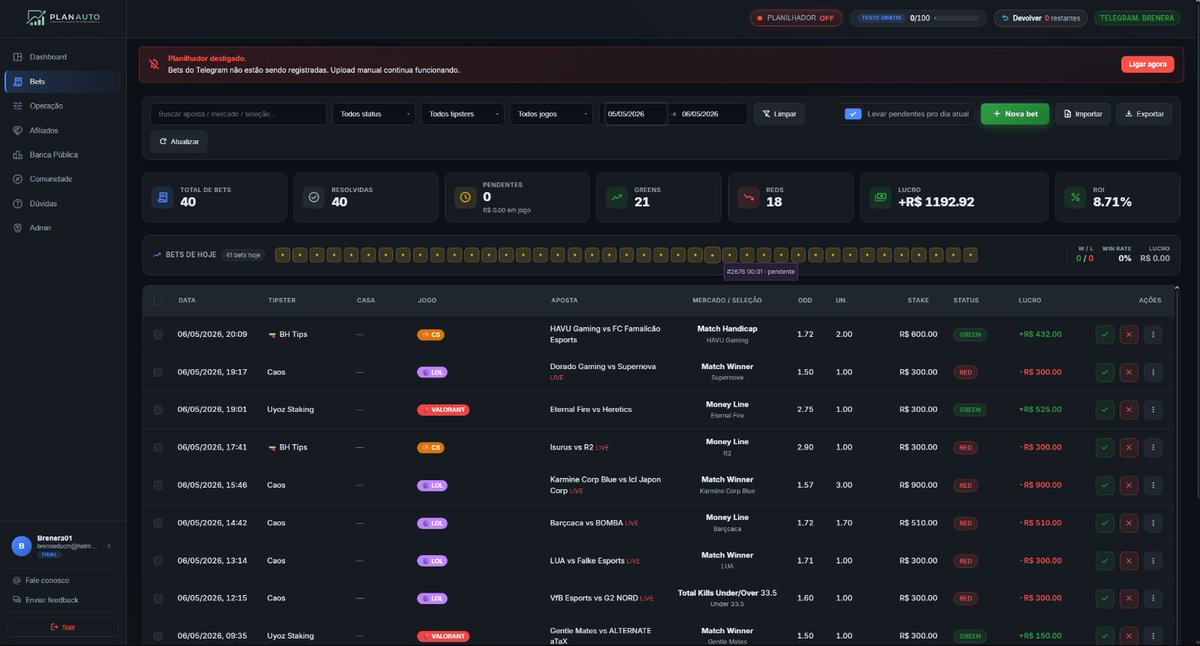
Task: Open the end date picker 06/05/2026
Action: [x=713, y=114]
